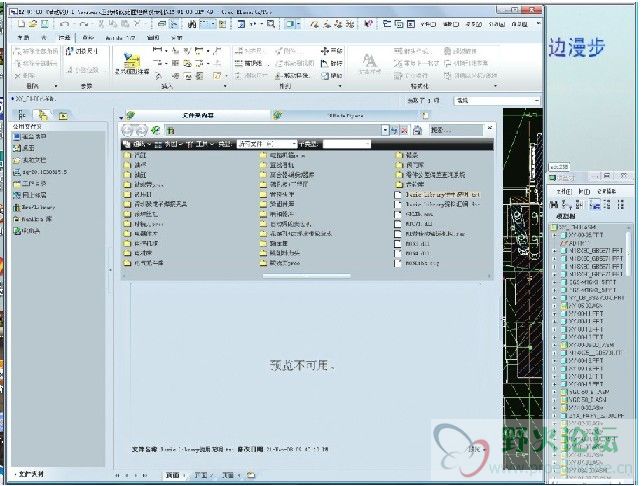This screenshot has height=486, width=642.
Task: Click the green refresh icon beside Forward arrow
Action: [x=155, y=131]
